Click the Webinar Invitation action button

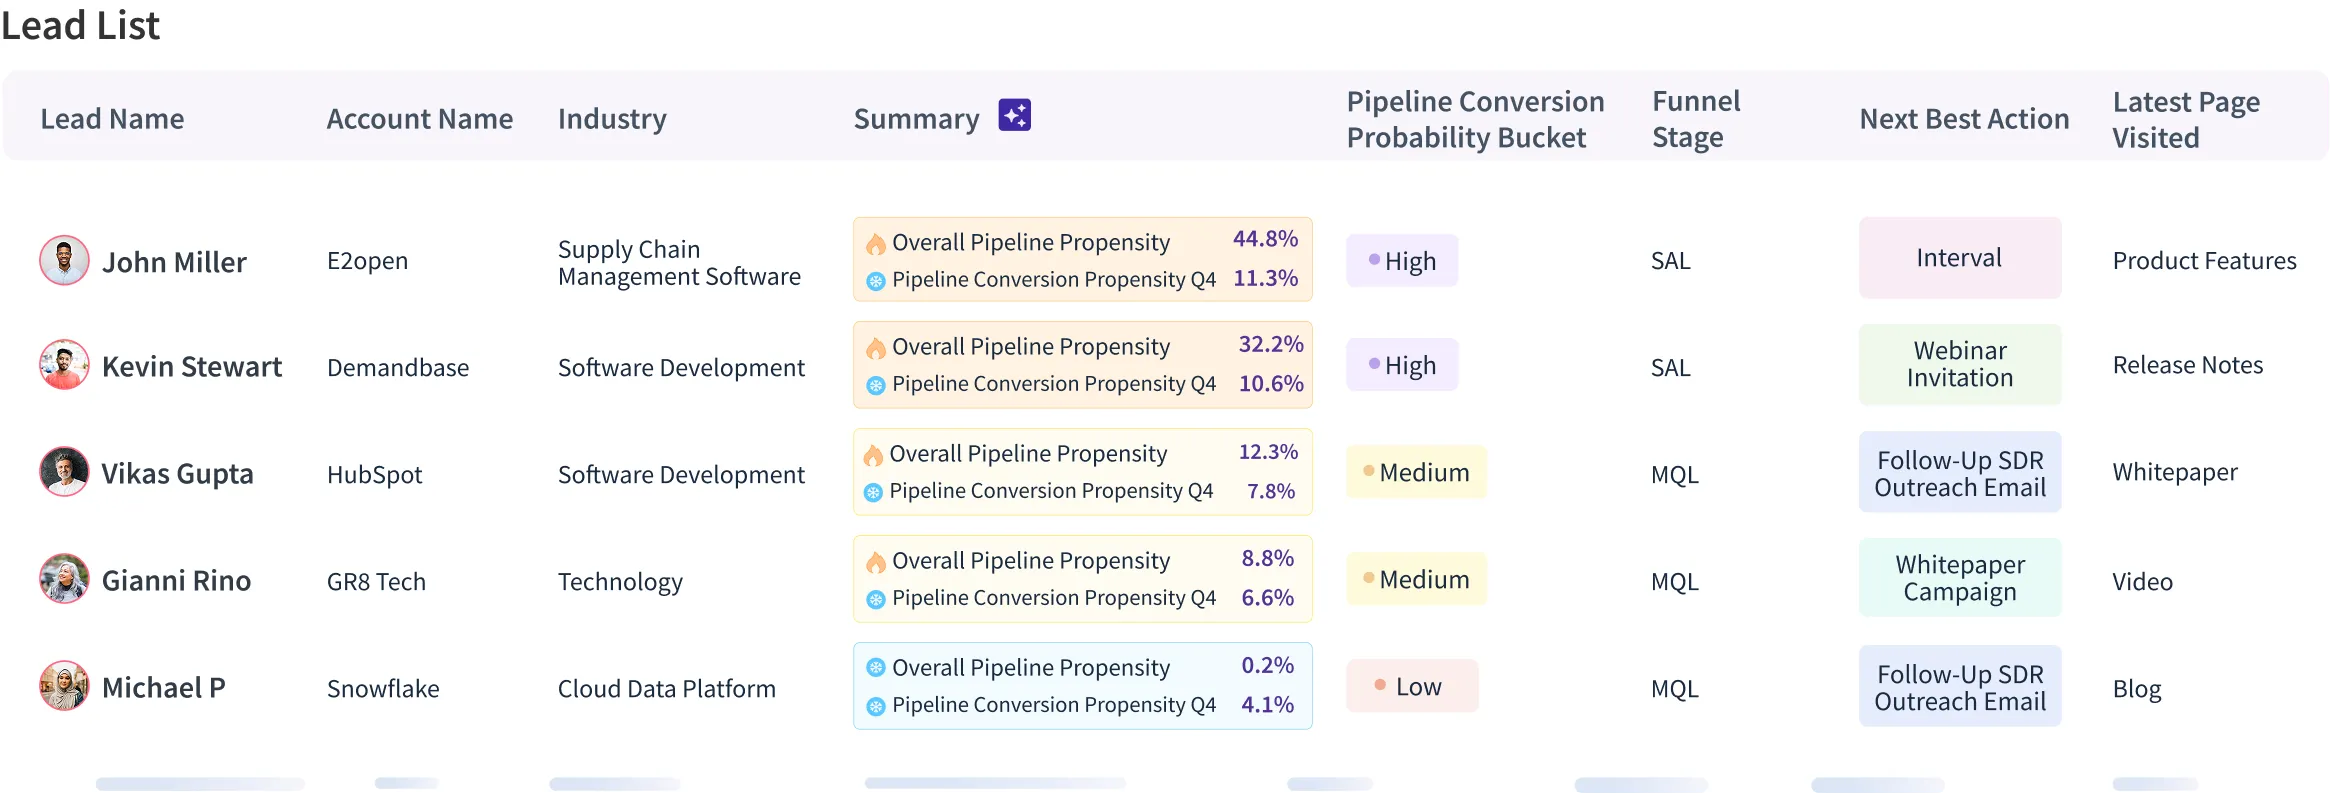point(1959,364)
